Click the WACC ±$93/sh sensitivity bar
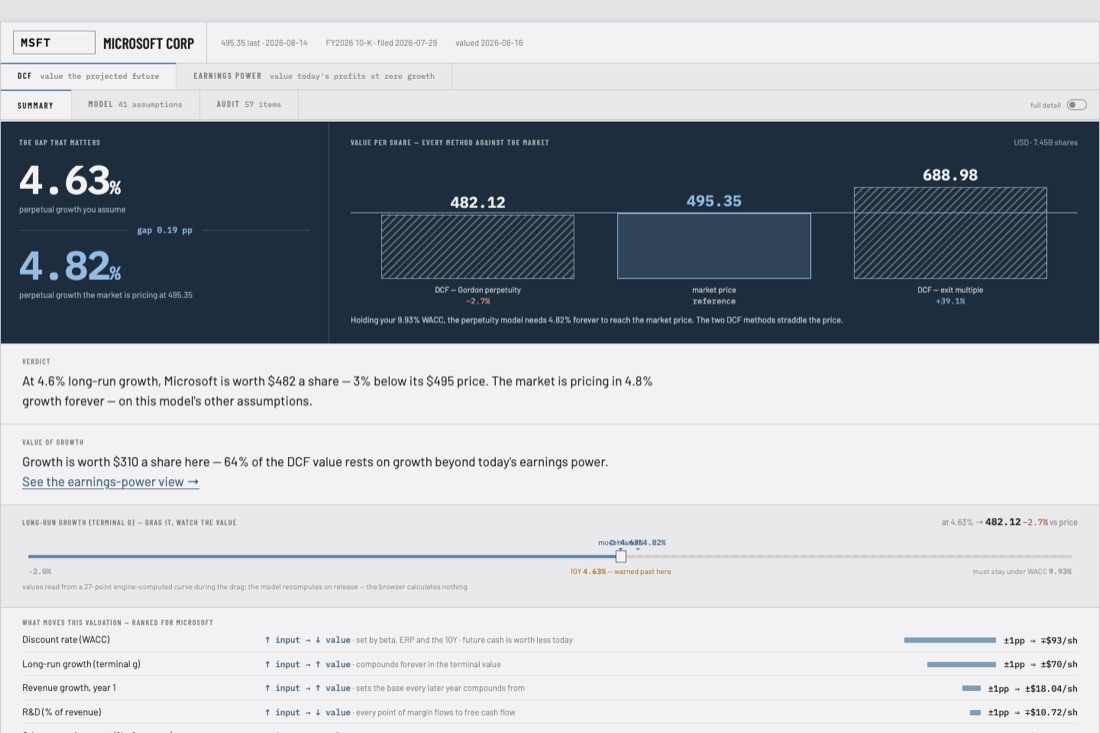This screenshot has height=733, width=1100. point(950,640)
